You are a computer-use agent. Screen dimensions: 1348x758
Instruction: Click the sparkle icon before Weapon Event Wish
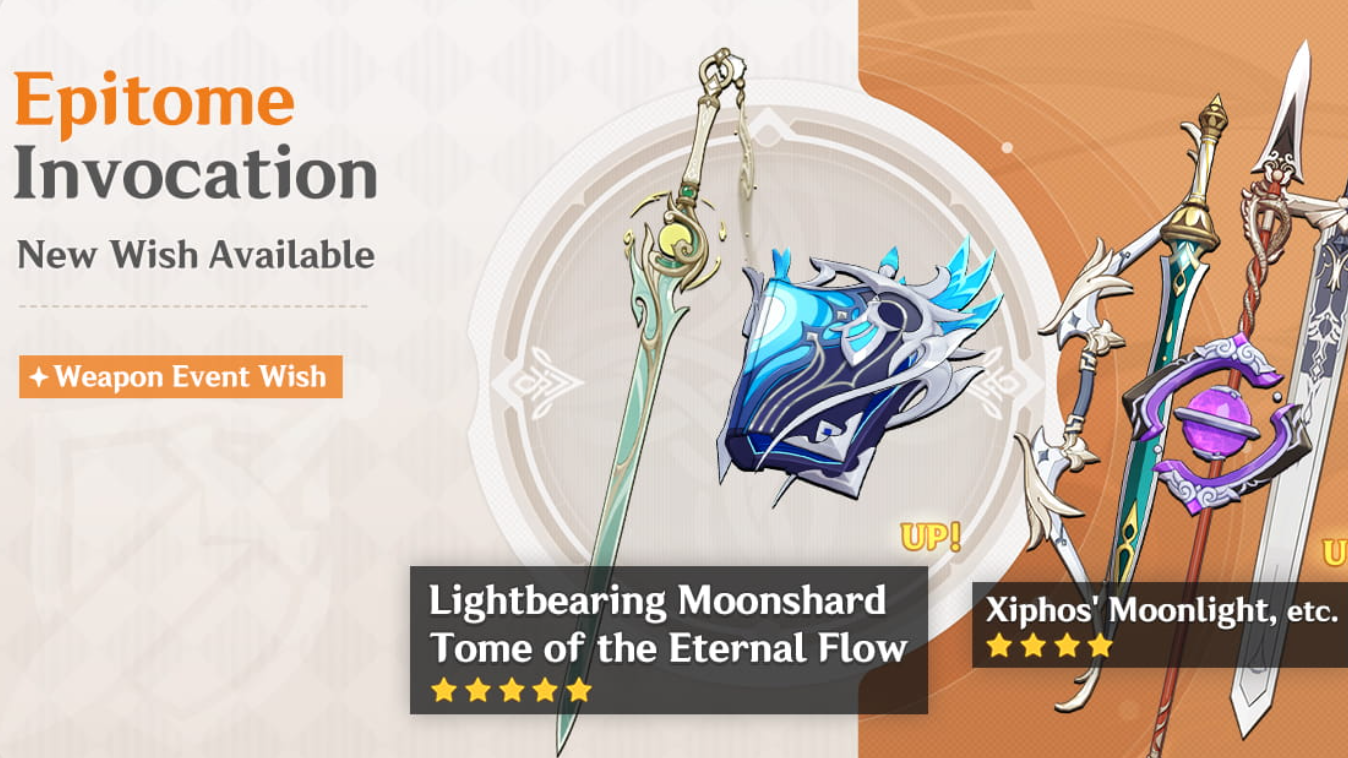coord(38,378)
